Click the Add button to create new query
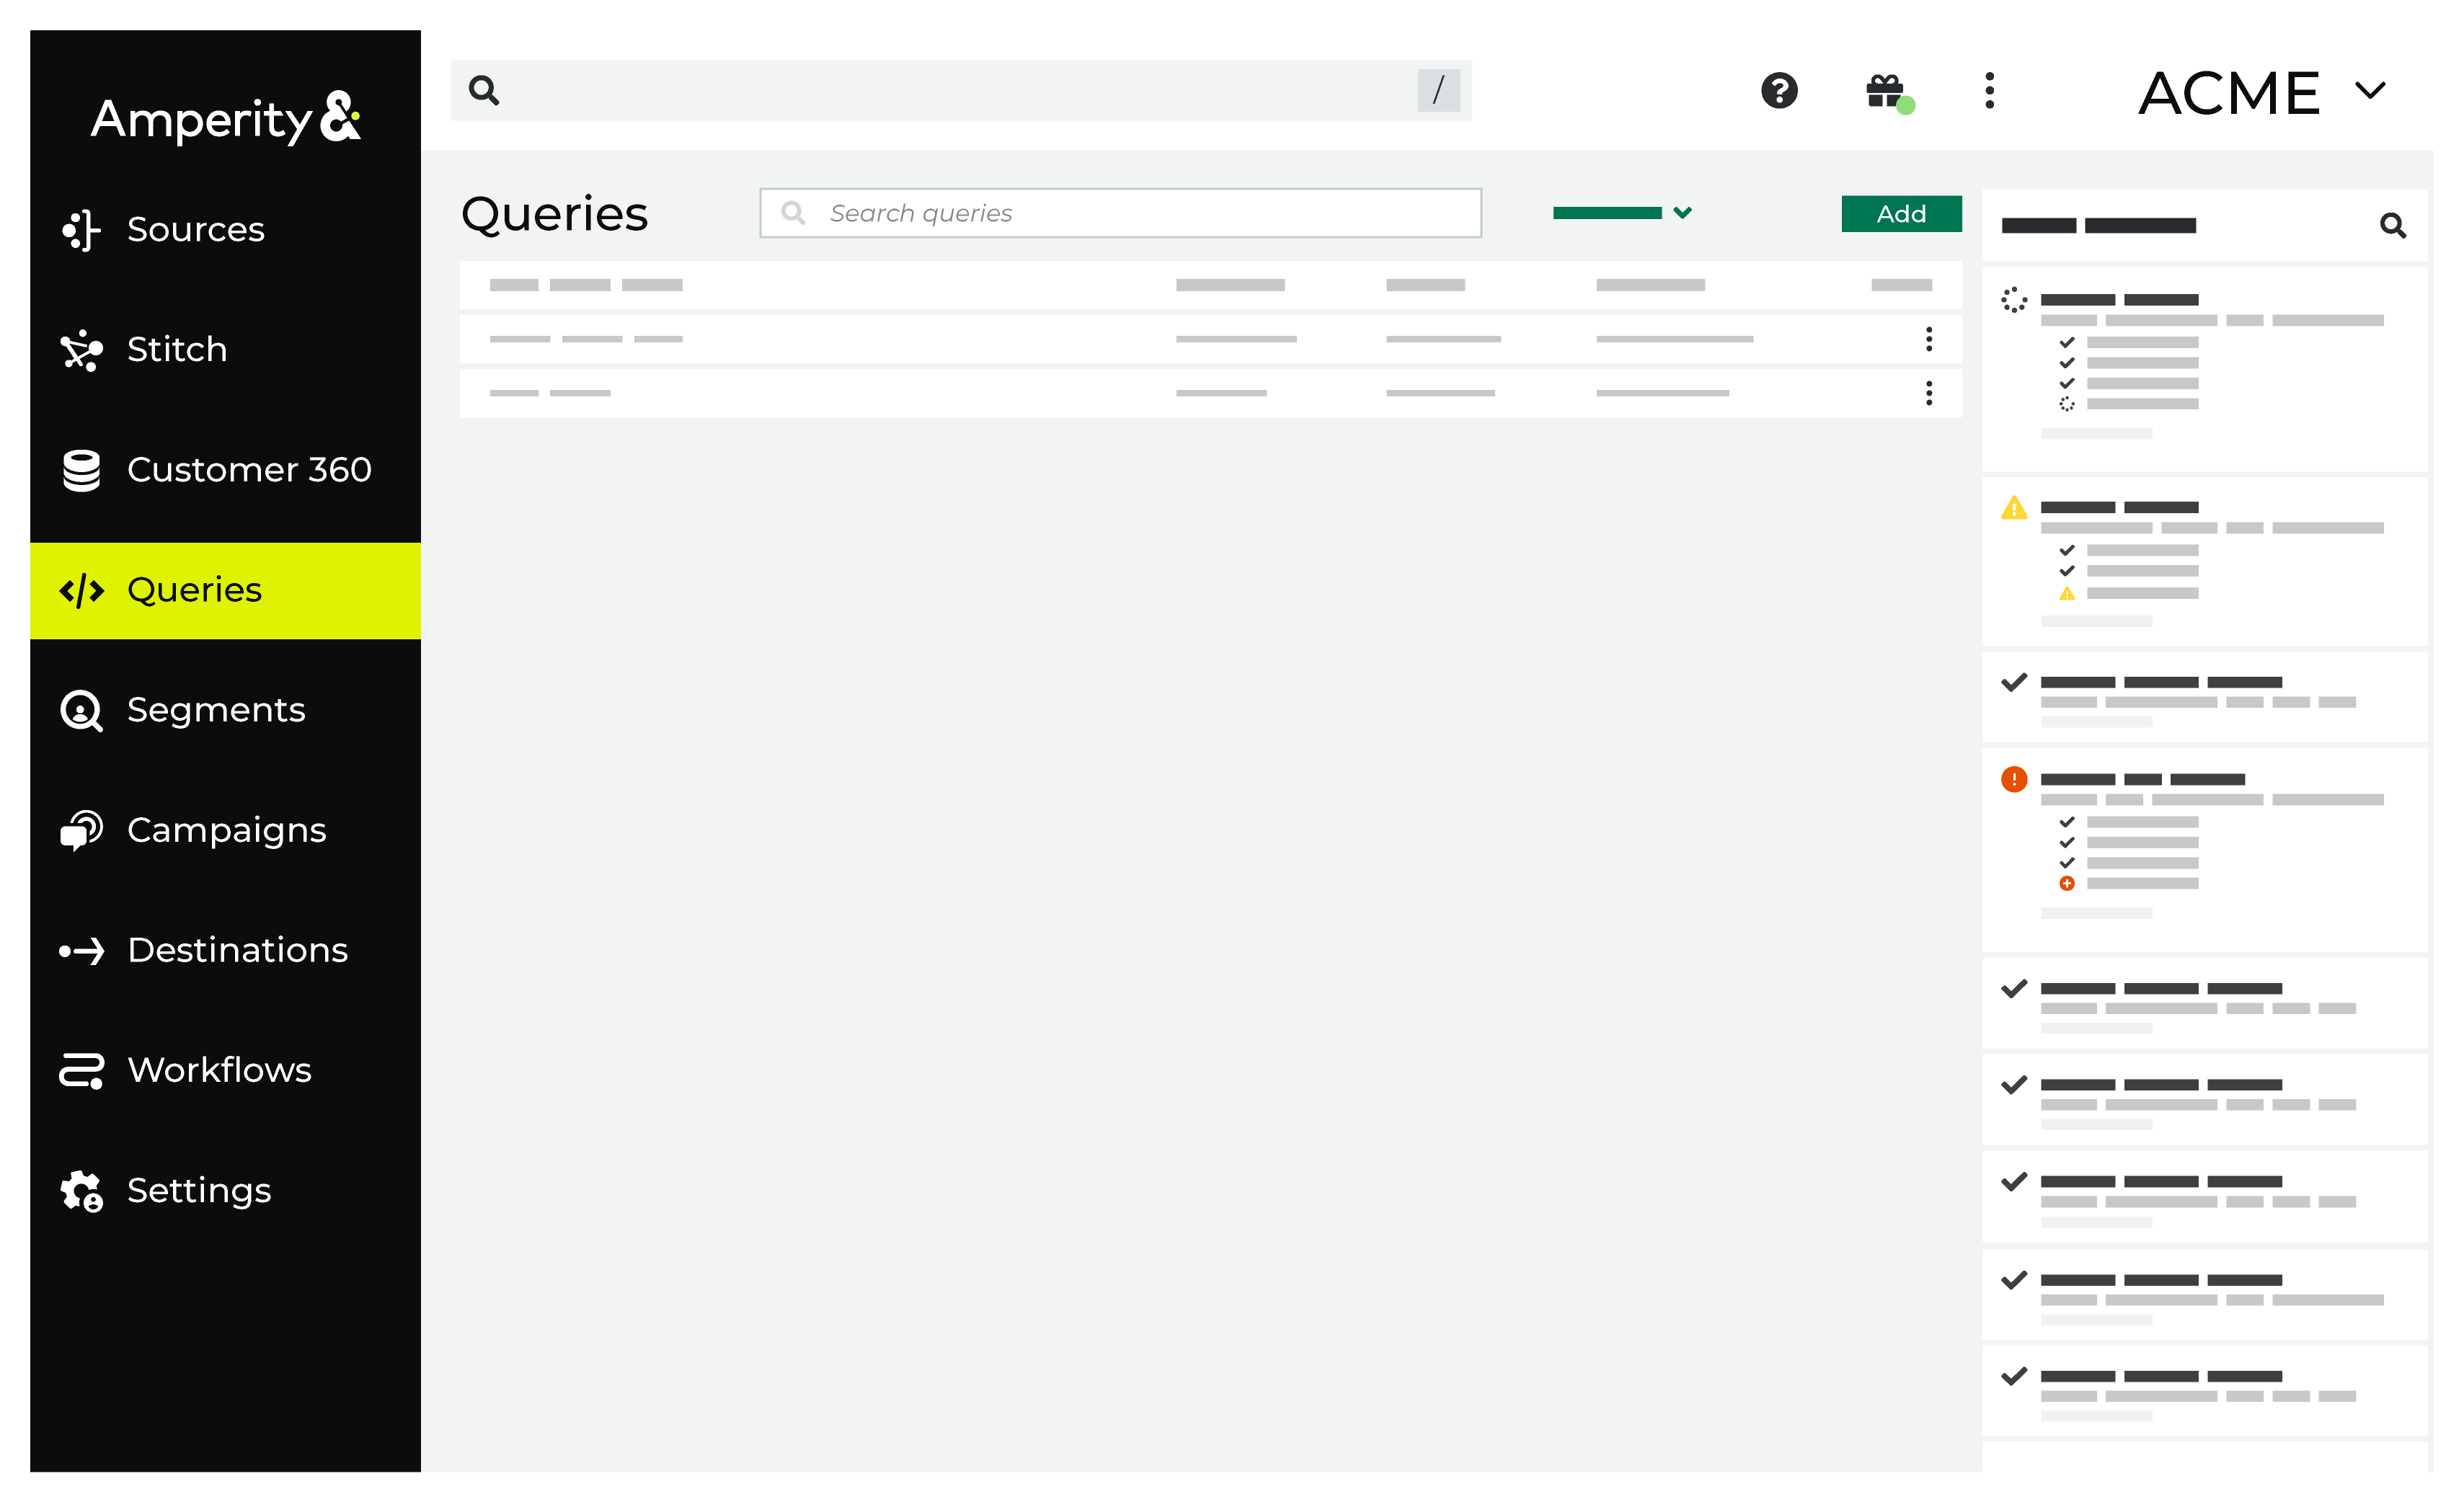The image size is (2464, 1502). click(1901, 213)
